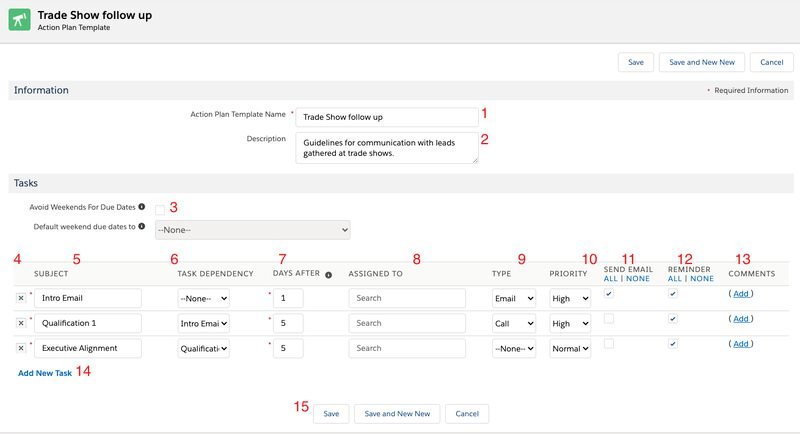This screenshot has height=434, width=800.
Task: Click the Trade Show follow up page title
Action: pos(95,15)
